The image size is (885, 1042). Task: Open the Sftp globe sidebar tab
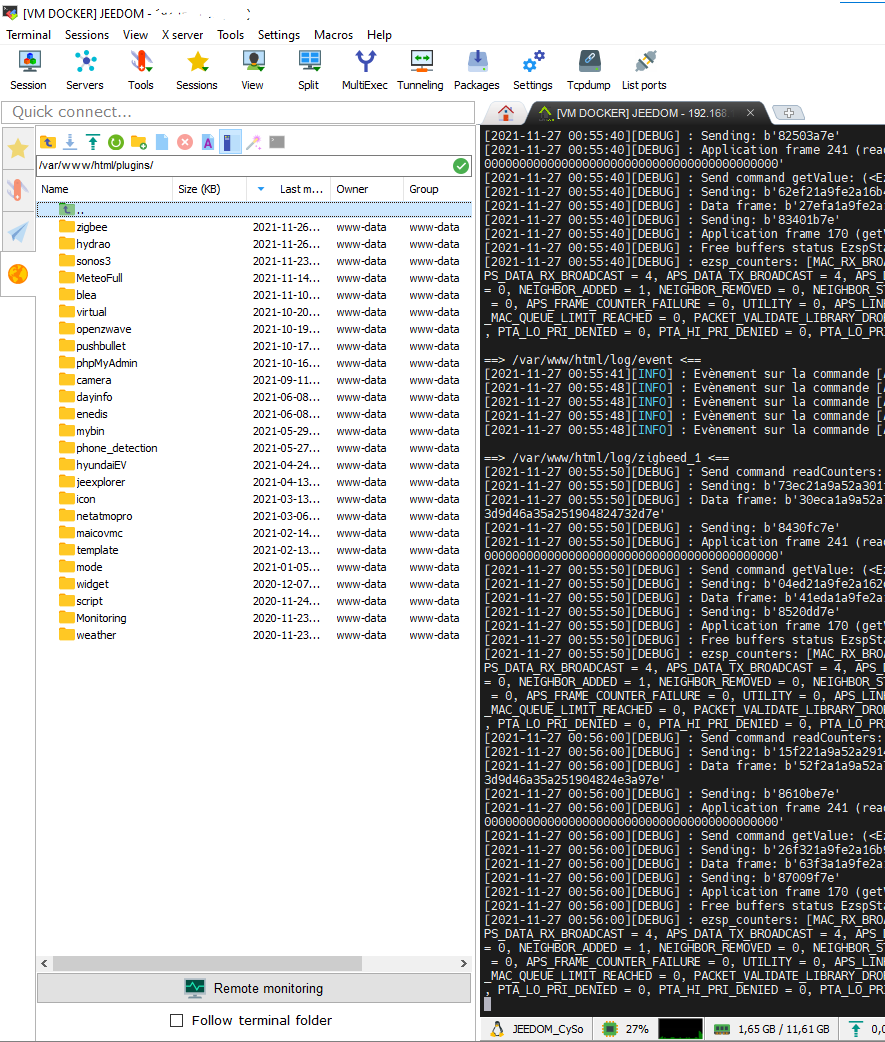[x=18, y=273]
